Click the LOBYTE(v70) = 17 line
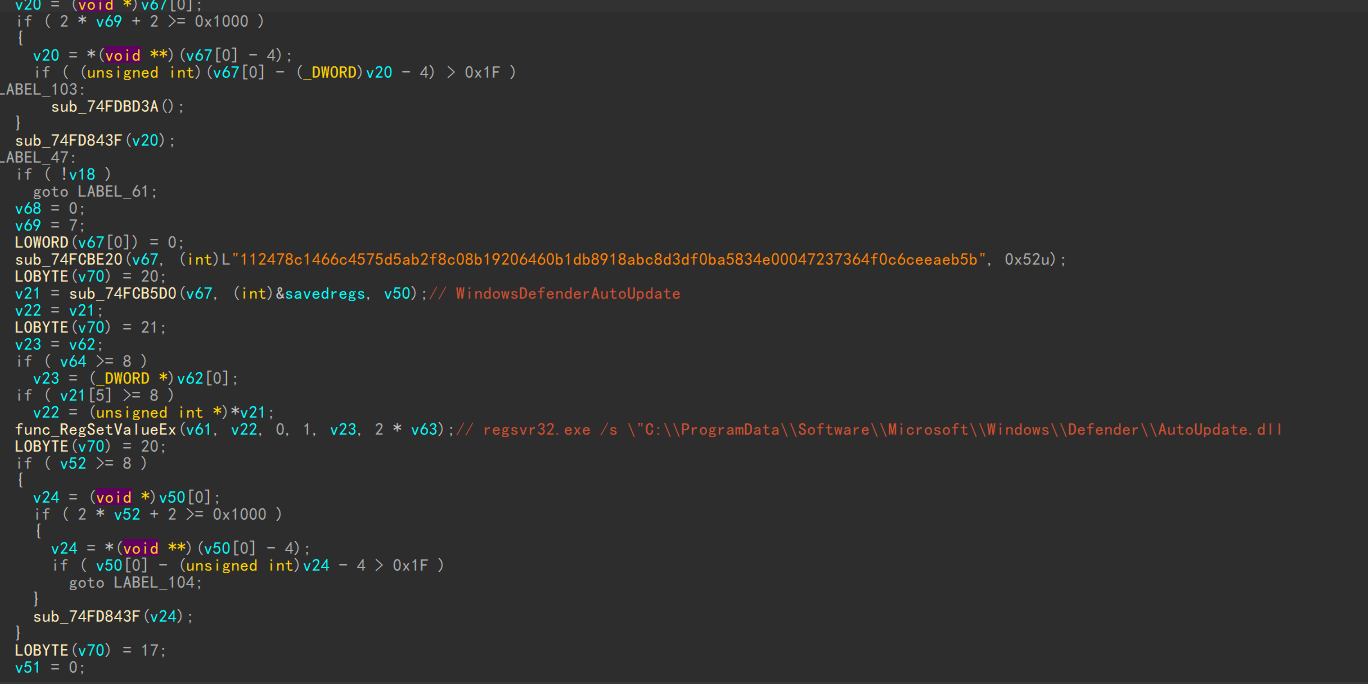1368x684 pixels. click(90, 650)
